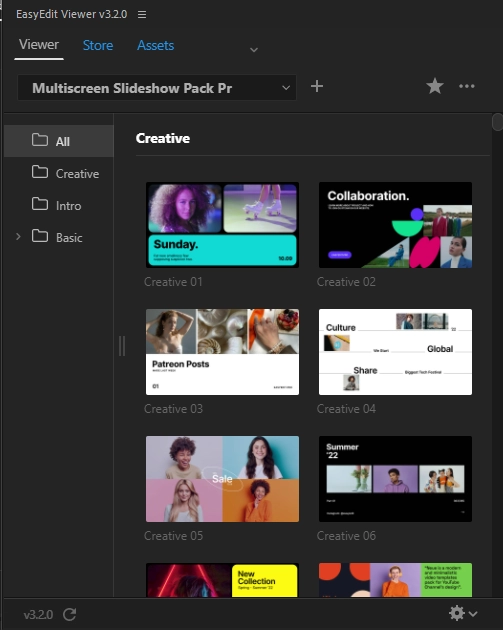Select the Creative 01 Sunday thumbnail
503x630 pixels.
pos(222,225)
